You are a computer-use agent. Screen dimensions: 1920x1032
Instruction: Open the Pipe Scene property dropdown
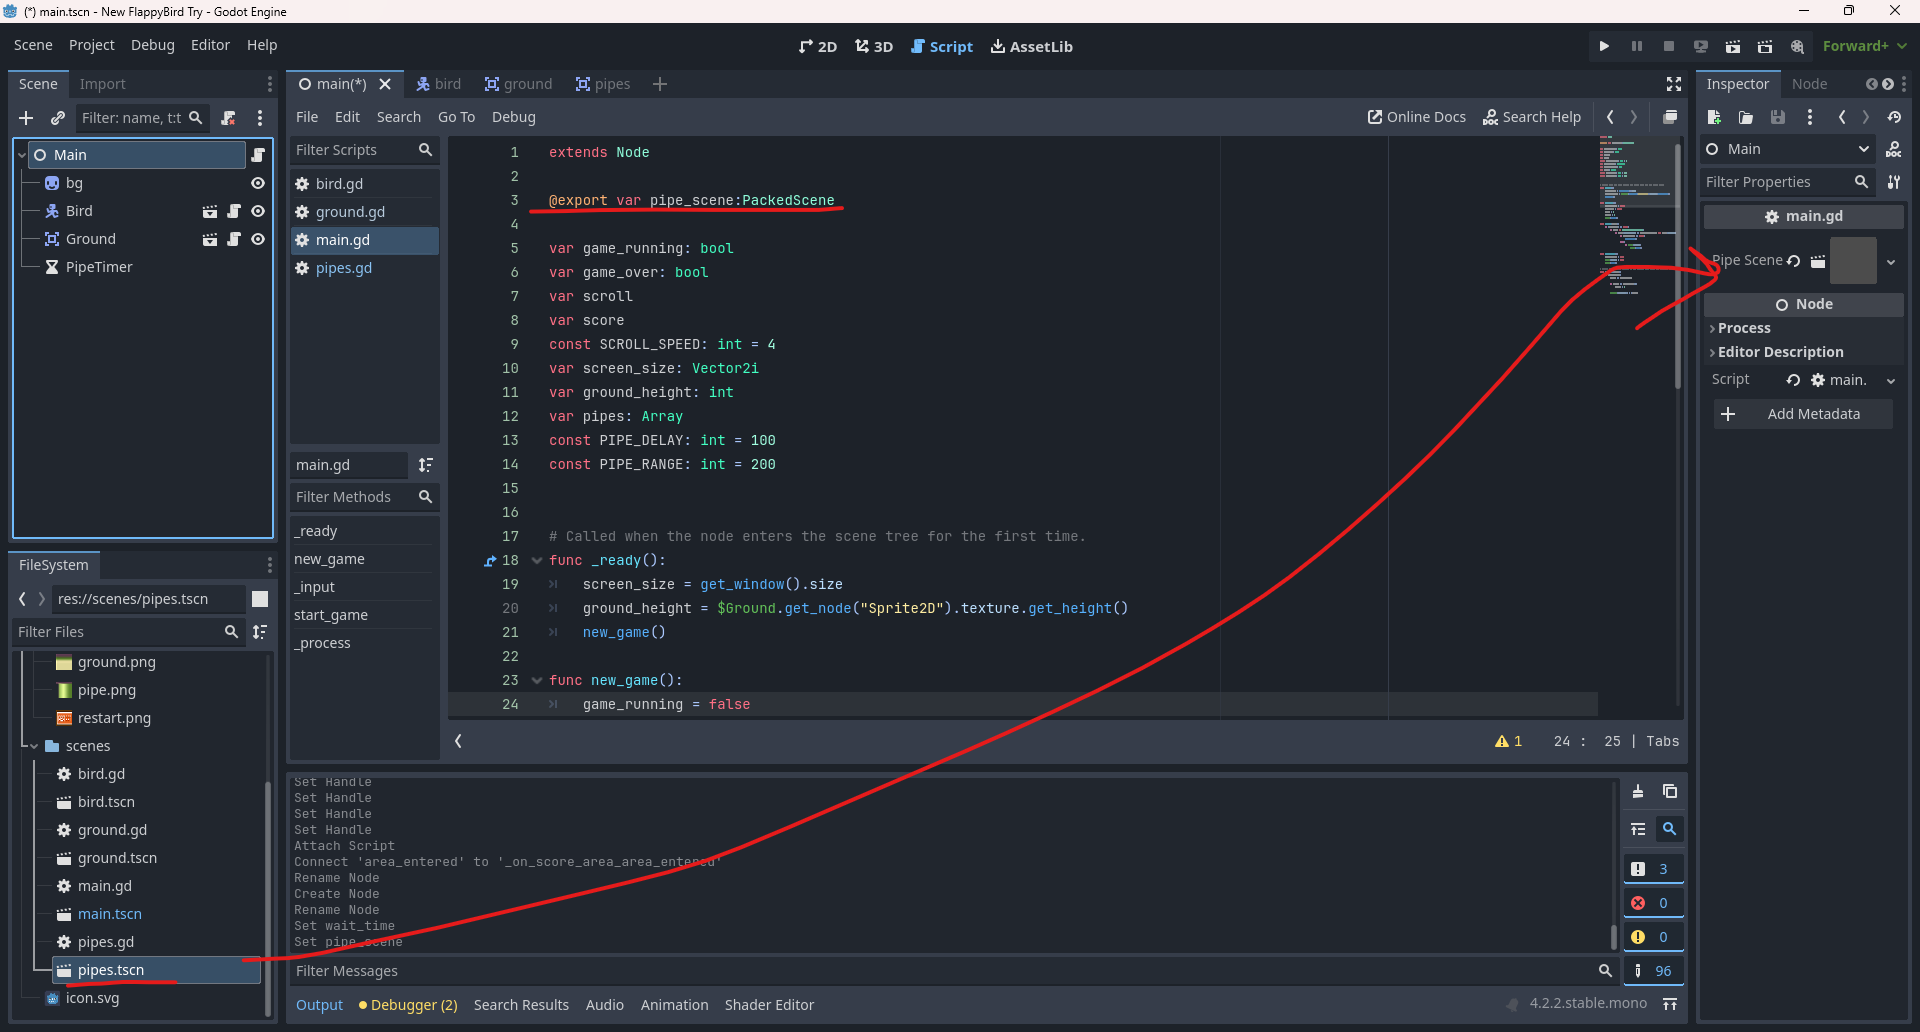[1891, 262]
